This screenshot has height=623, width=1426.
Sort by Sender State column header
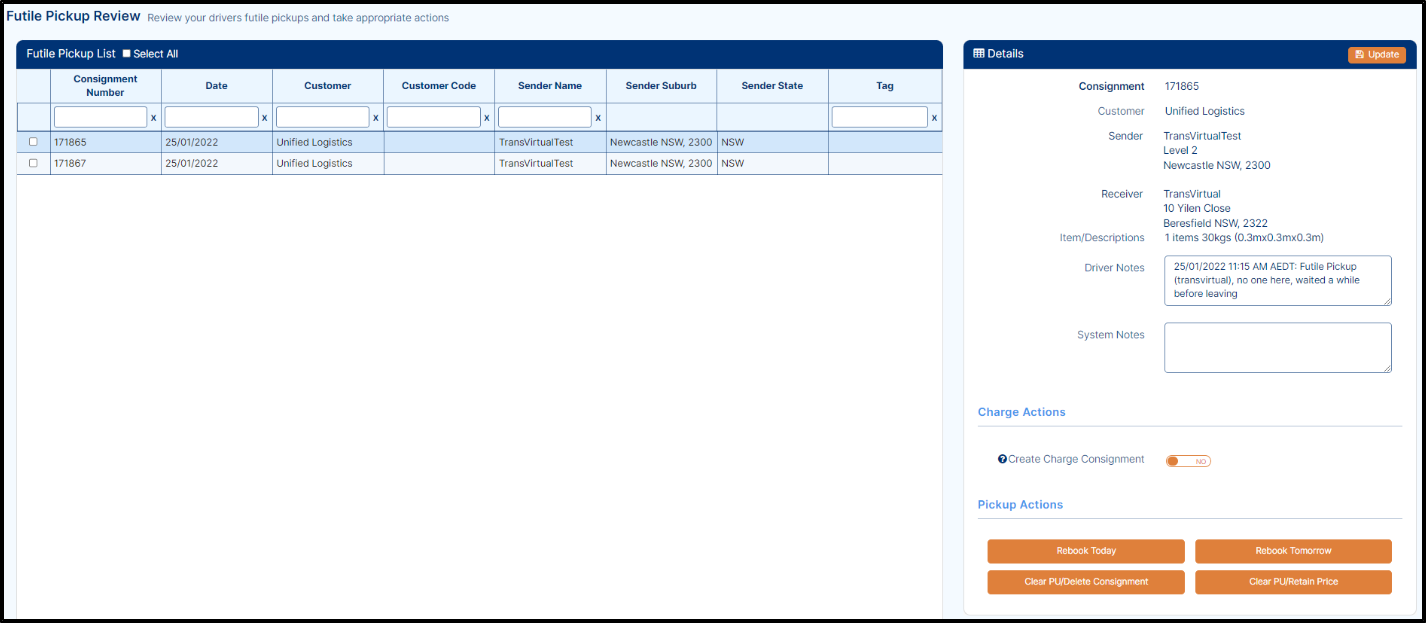(x=772, y=86)
